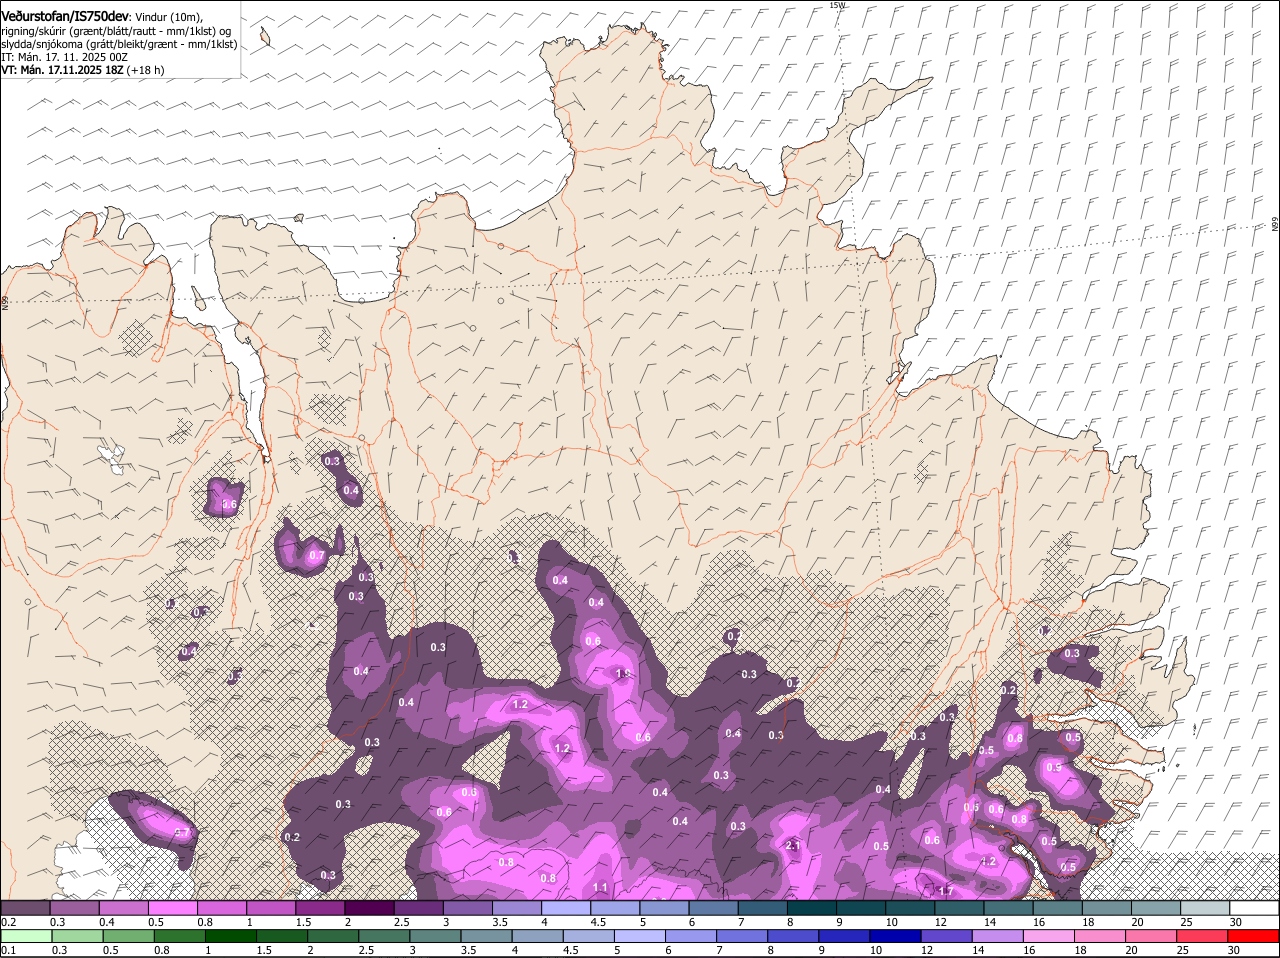Pick the bright red lower swatch starting at 30
The width and height of the screenshot is (1280, 958).
coord(1252,936)
